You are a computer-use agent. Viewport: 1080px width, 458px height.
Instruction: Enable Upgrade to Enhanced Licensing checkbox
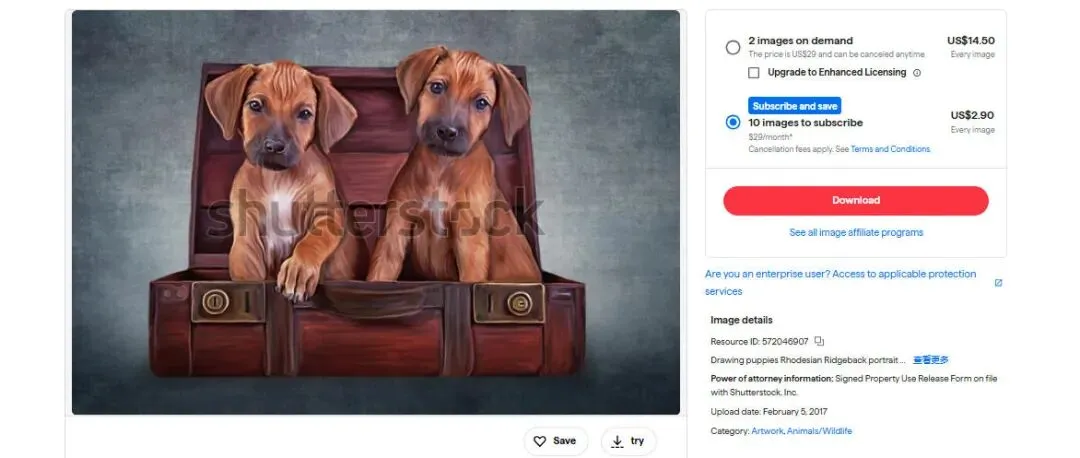click(754, 73)
